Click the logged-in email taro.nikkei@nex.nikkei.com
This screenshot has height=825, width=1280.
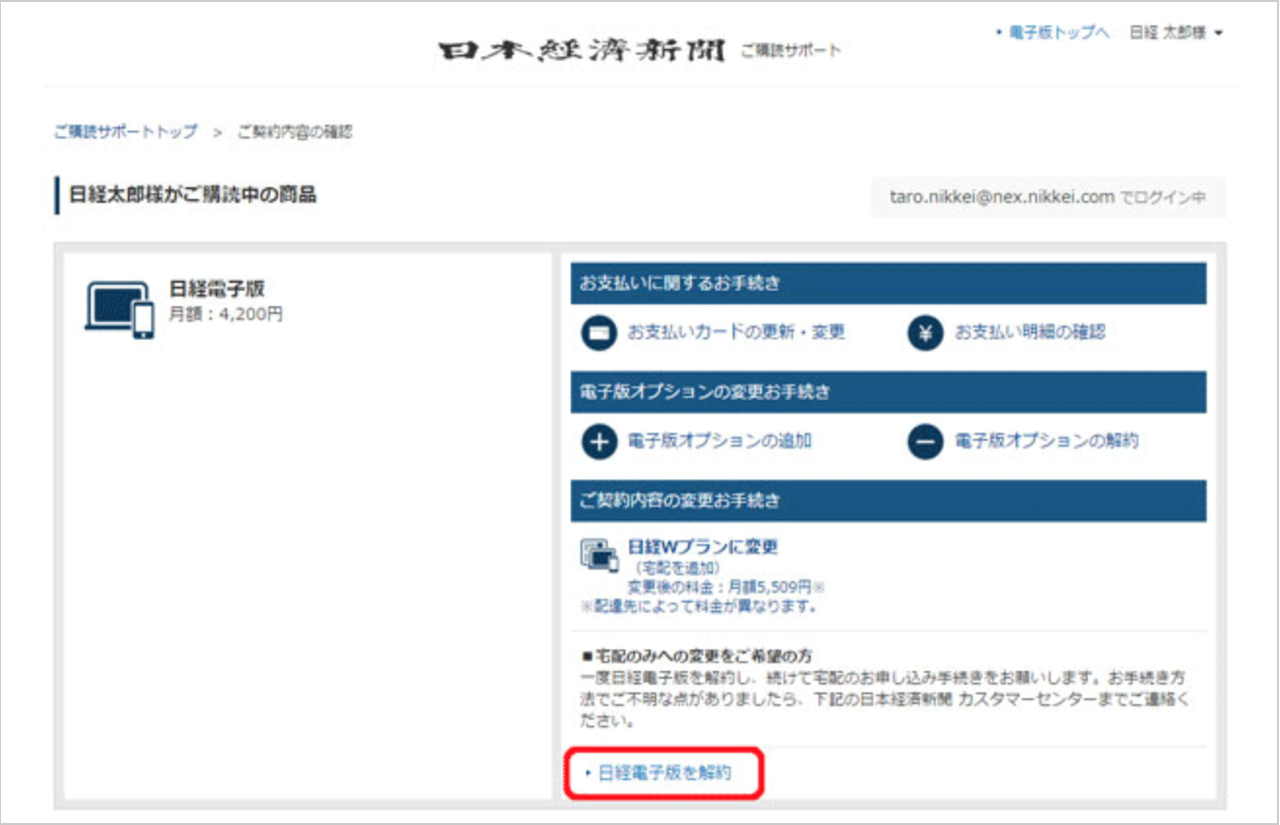tap(1002, 198)
